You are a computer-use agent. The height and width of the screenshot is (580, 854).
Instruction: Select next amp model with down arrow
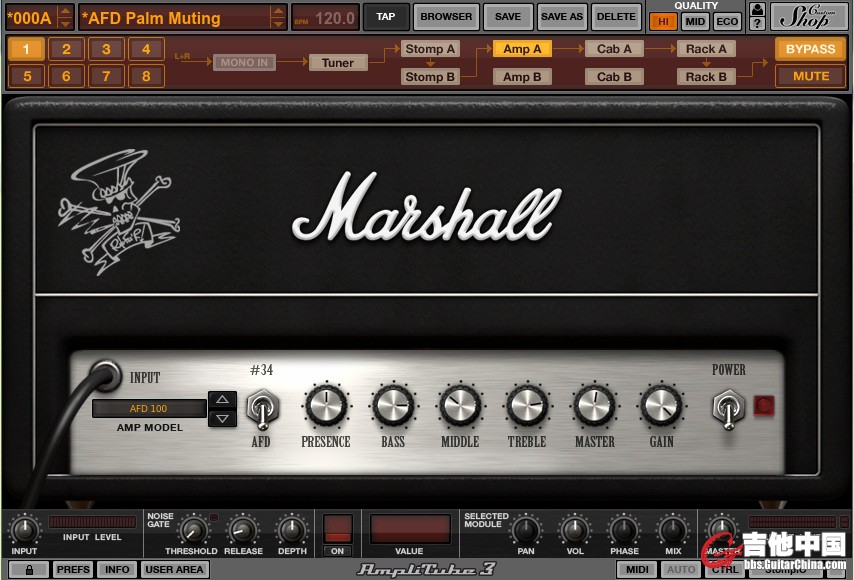pyautogui.click(x=222, y=418)
